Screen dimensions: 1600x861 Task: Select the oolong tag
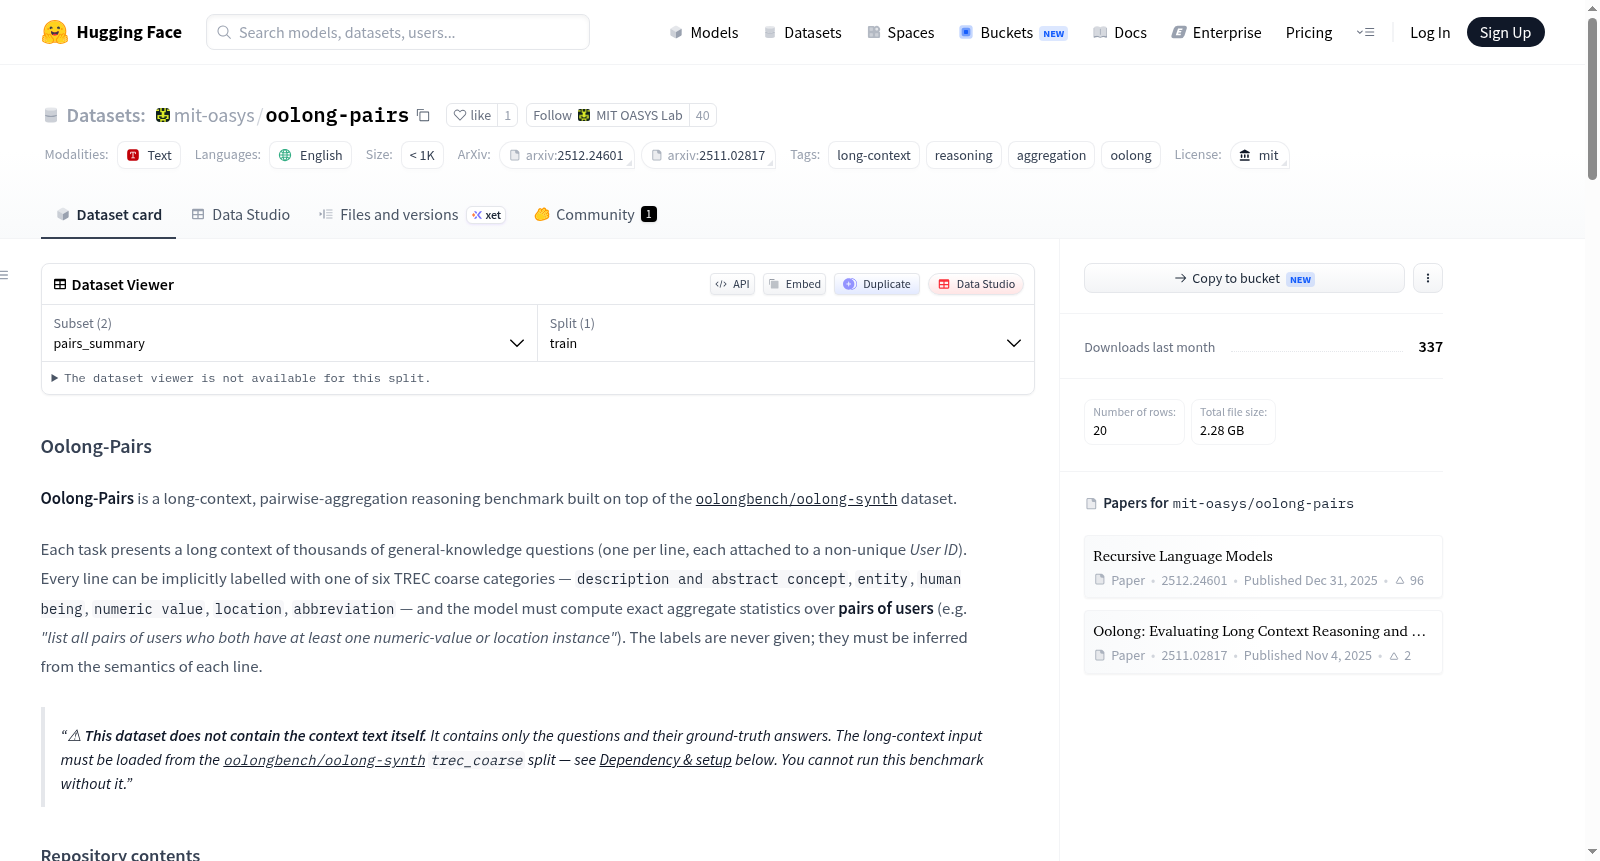click(x=1131, y=155)
